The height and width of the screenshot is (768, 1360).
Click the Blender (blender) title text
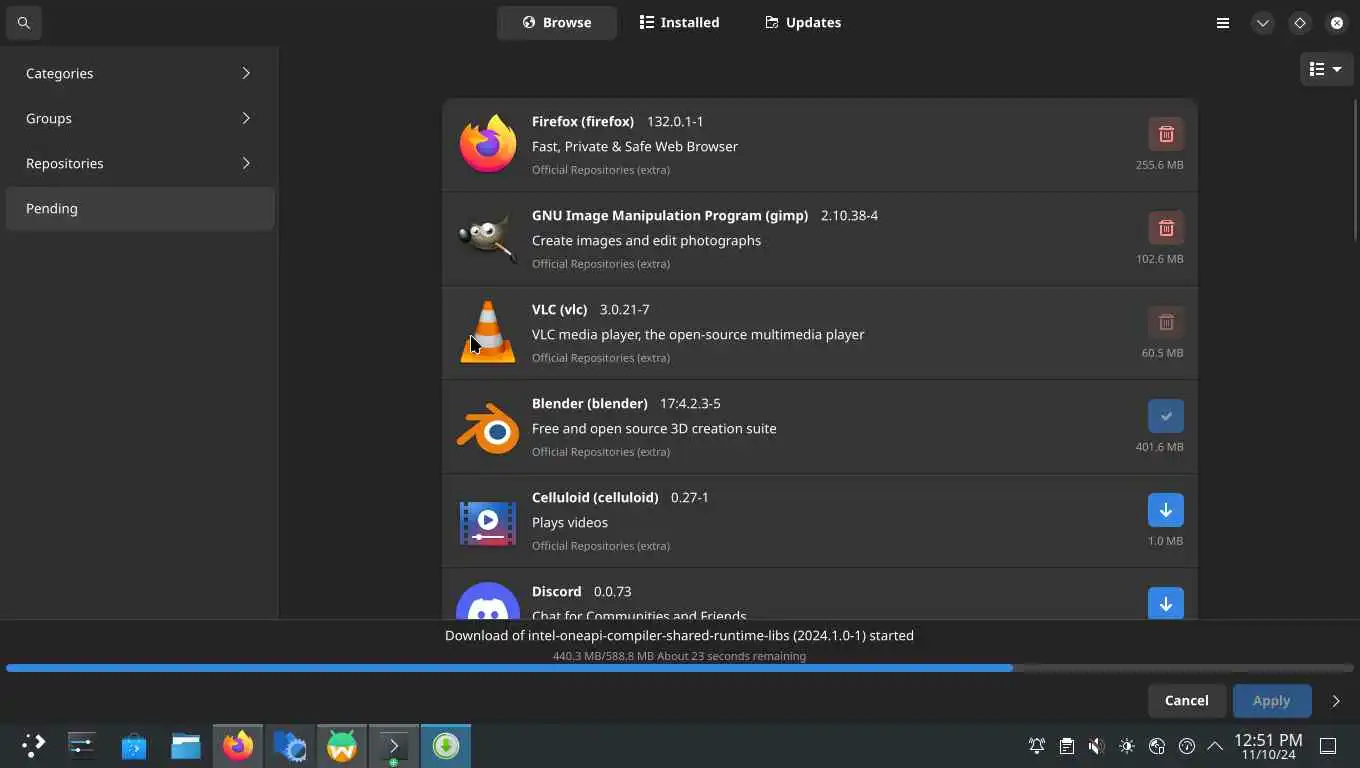(x=590, y=403)
